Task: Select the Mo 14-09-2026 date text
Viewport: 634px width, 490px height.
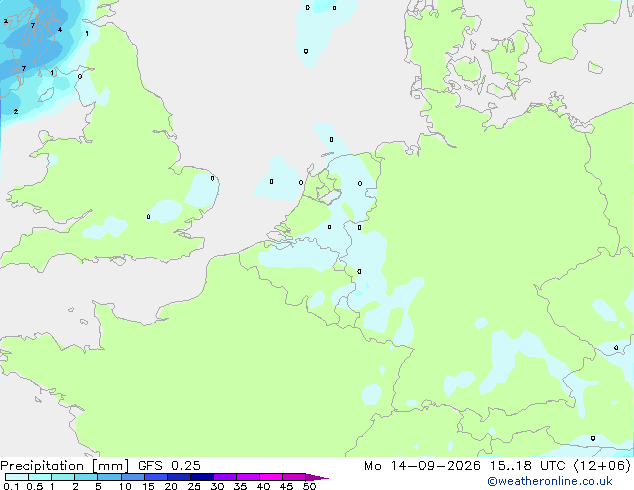Action: pyautogui.click(x=423, y=466)
